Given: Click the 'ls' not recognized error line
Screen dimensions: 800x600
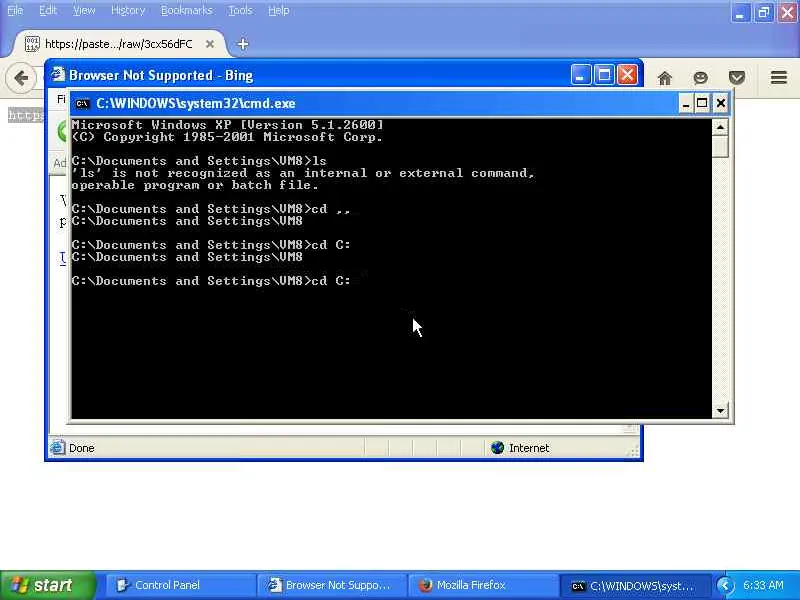Looking at the screenshot, I should point(303,173).
